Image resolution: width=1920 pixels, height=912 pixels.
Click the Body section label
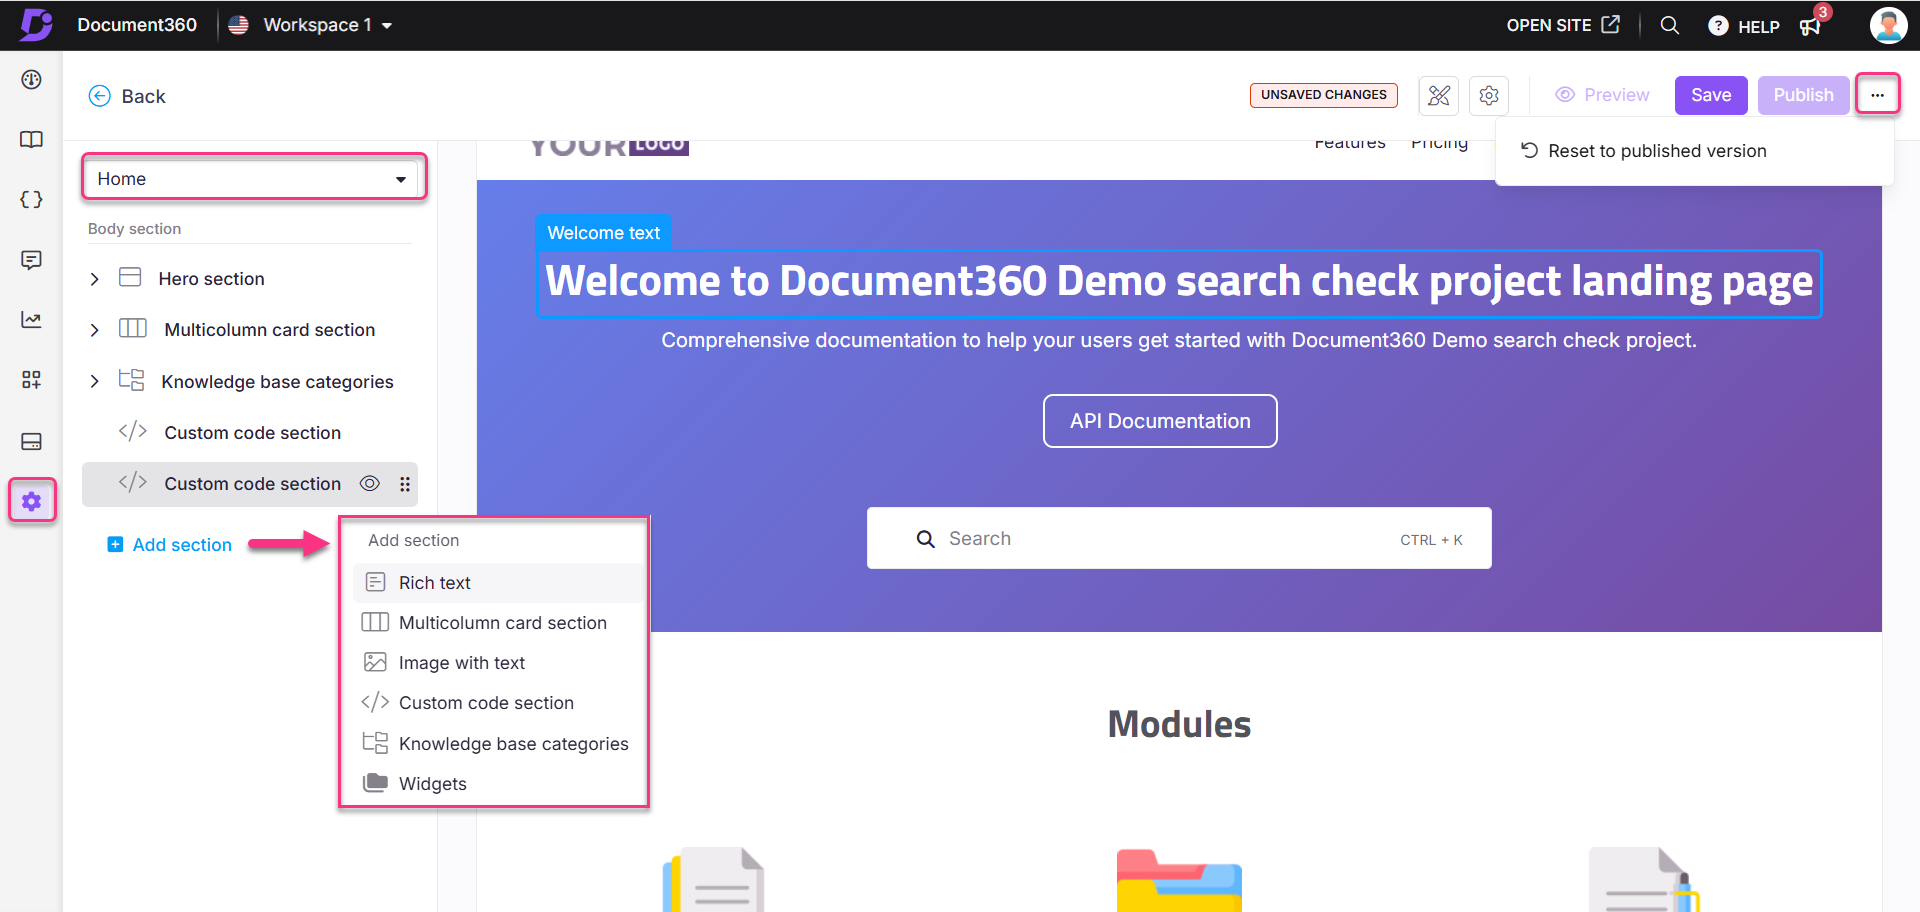point(134,229)
